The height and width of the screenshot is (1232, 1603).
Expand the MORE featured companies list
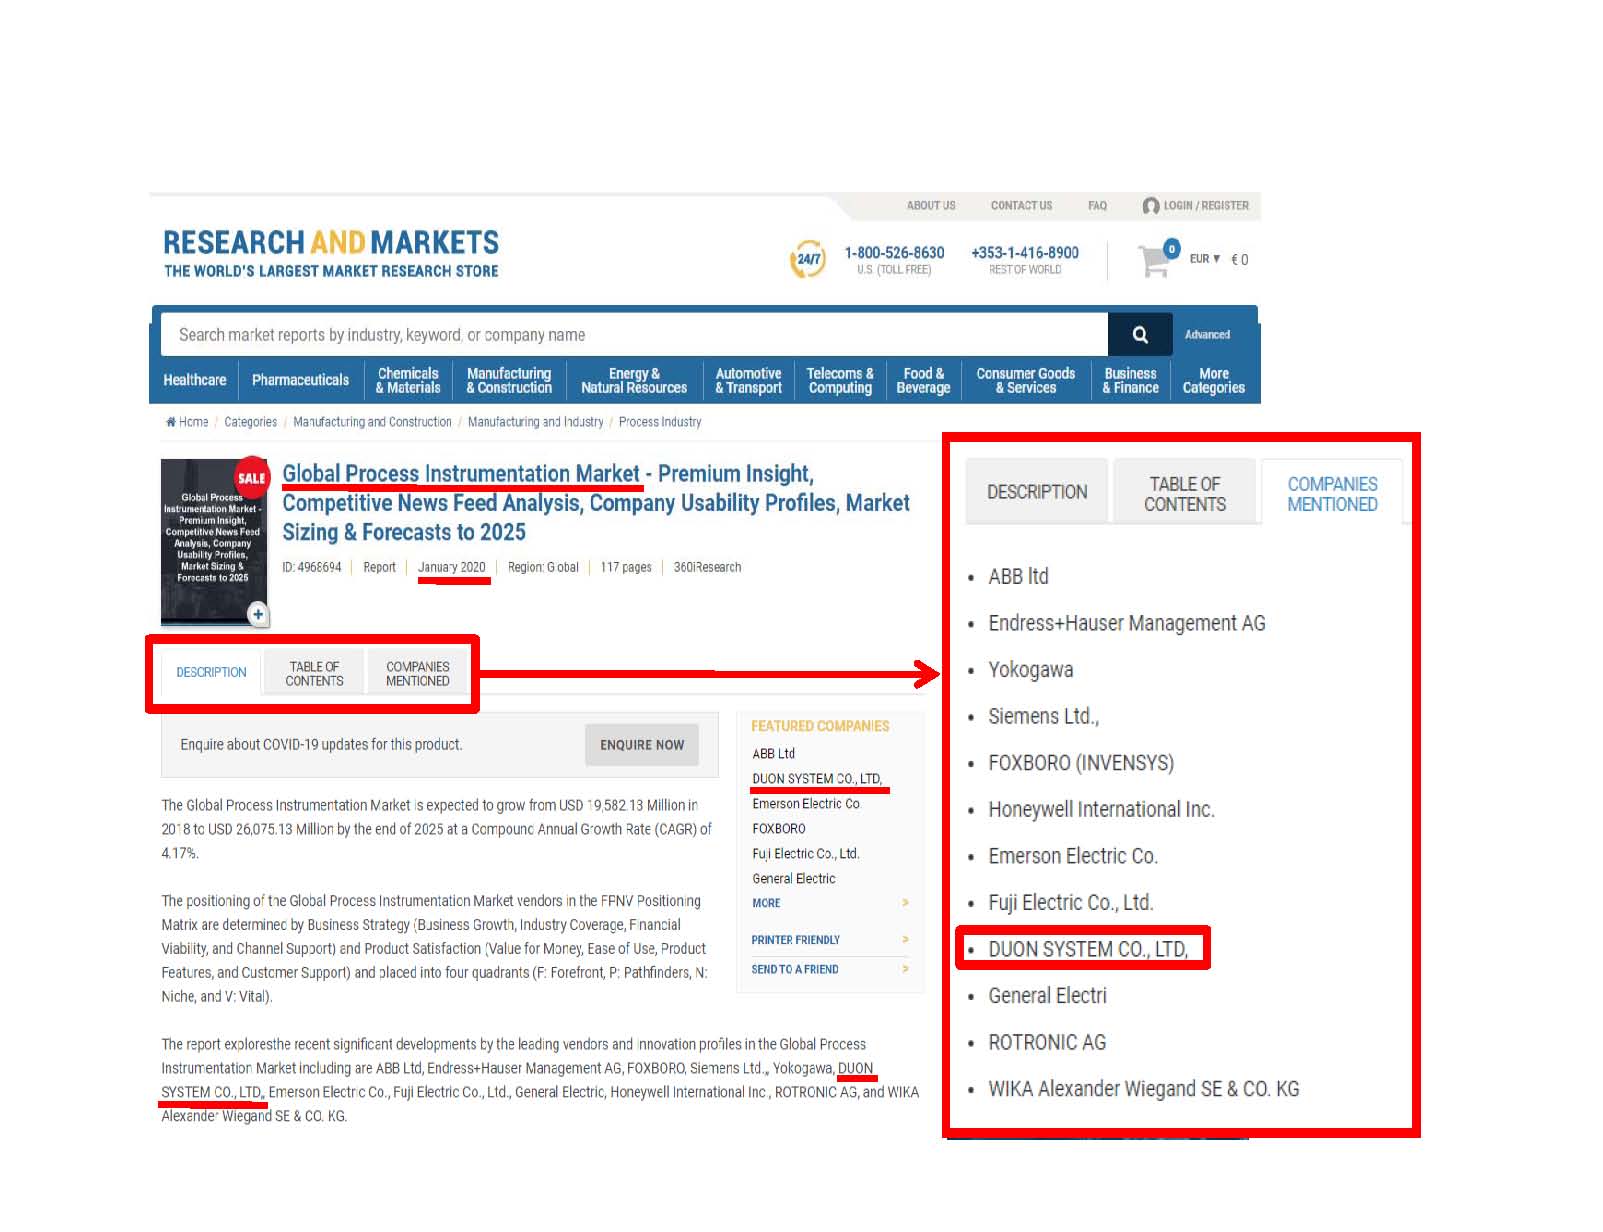tap(830, 903)
